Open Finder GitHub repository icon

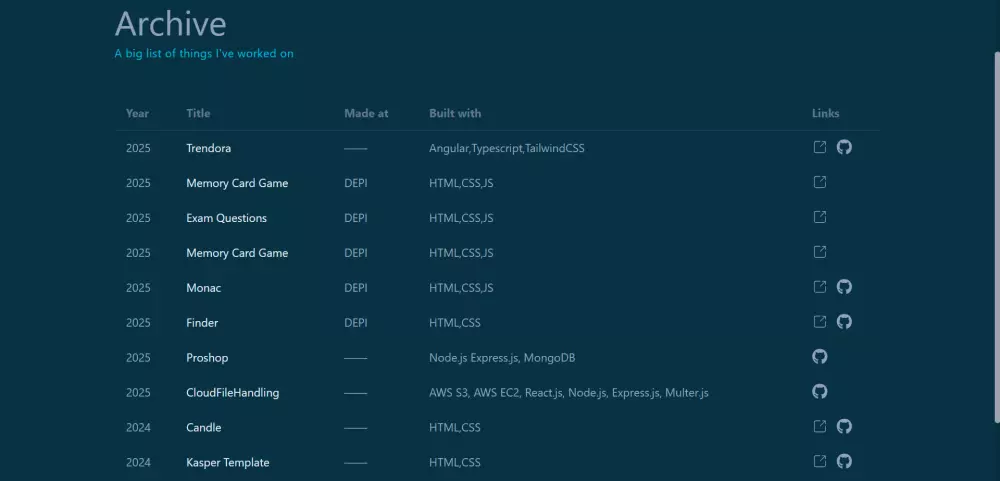[844, 322]
